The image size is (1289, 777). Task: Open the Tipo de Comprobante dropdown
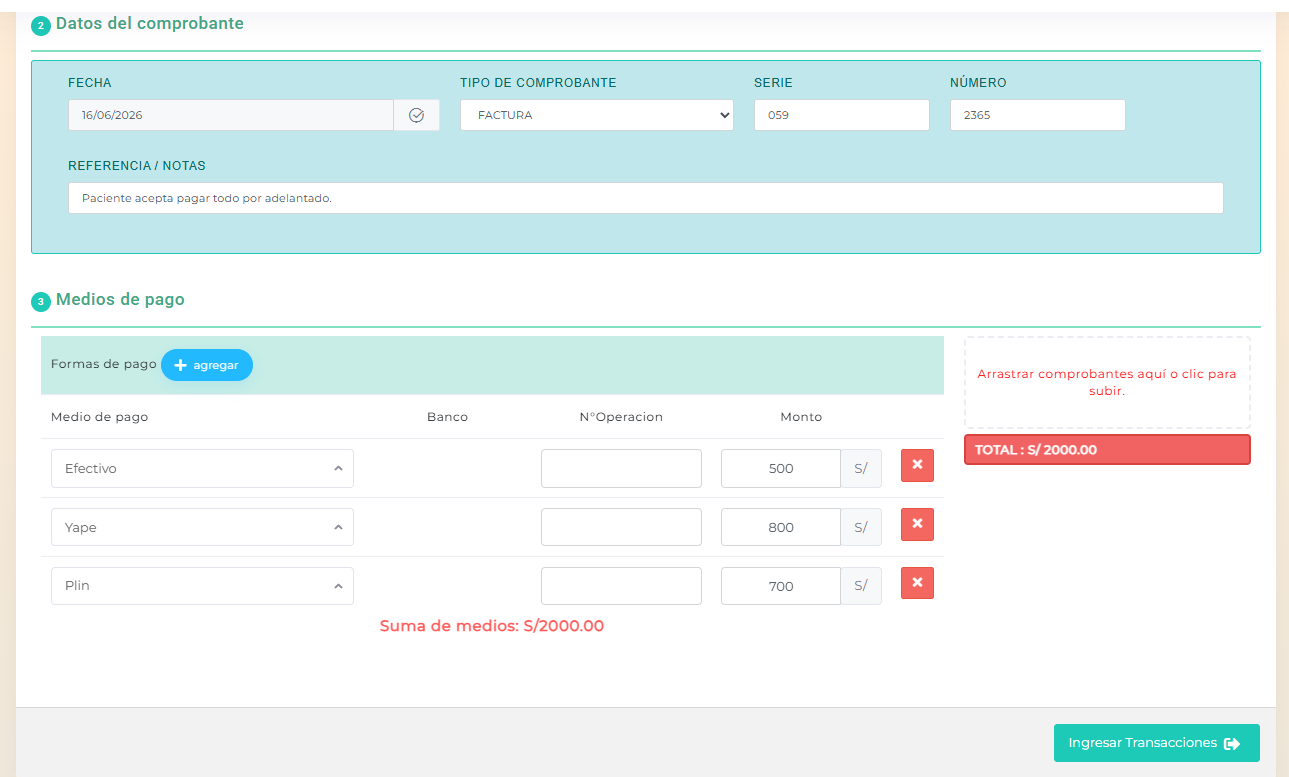[x=597, y=115]
